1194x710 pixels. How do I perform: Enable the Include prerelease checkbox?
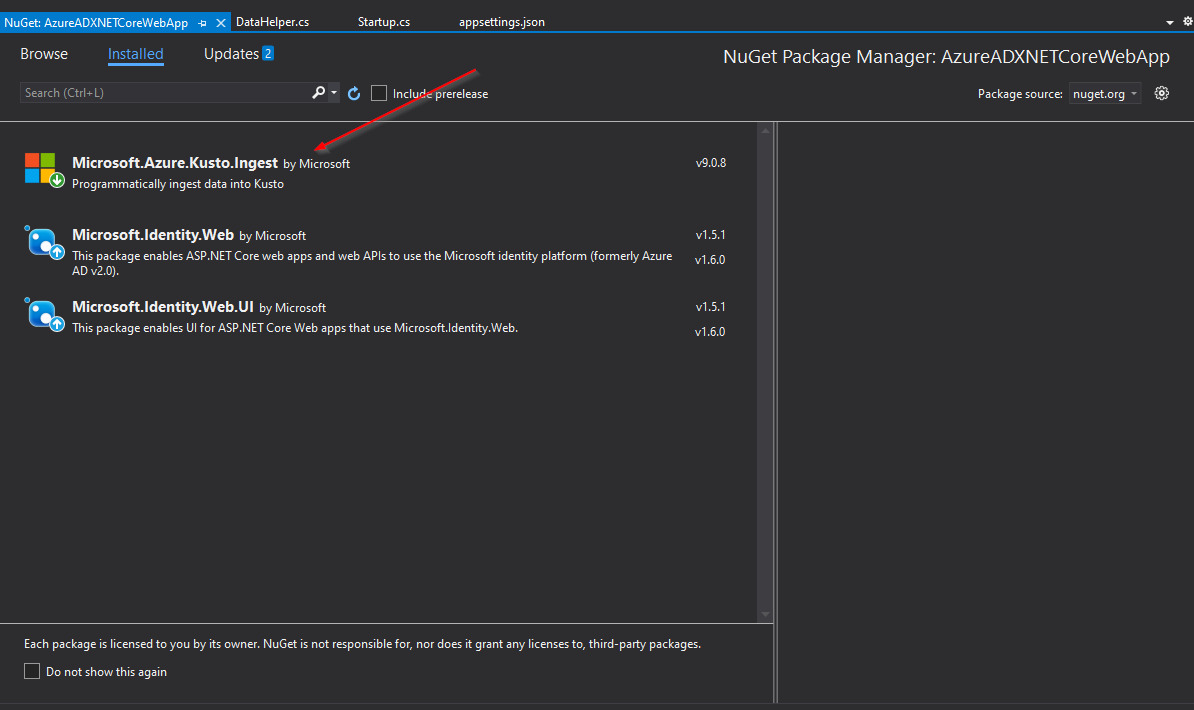point(379,92)
